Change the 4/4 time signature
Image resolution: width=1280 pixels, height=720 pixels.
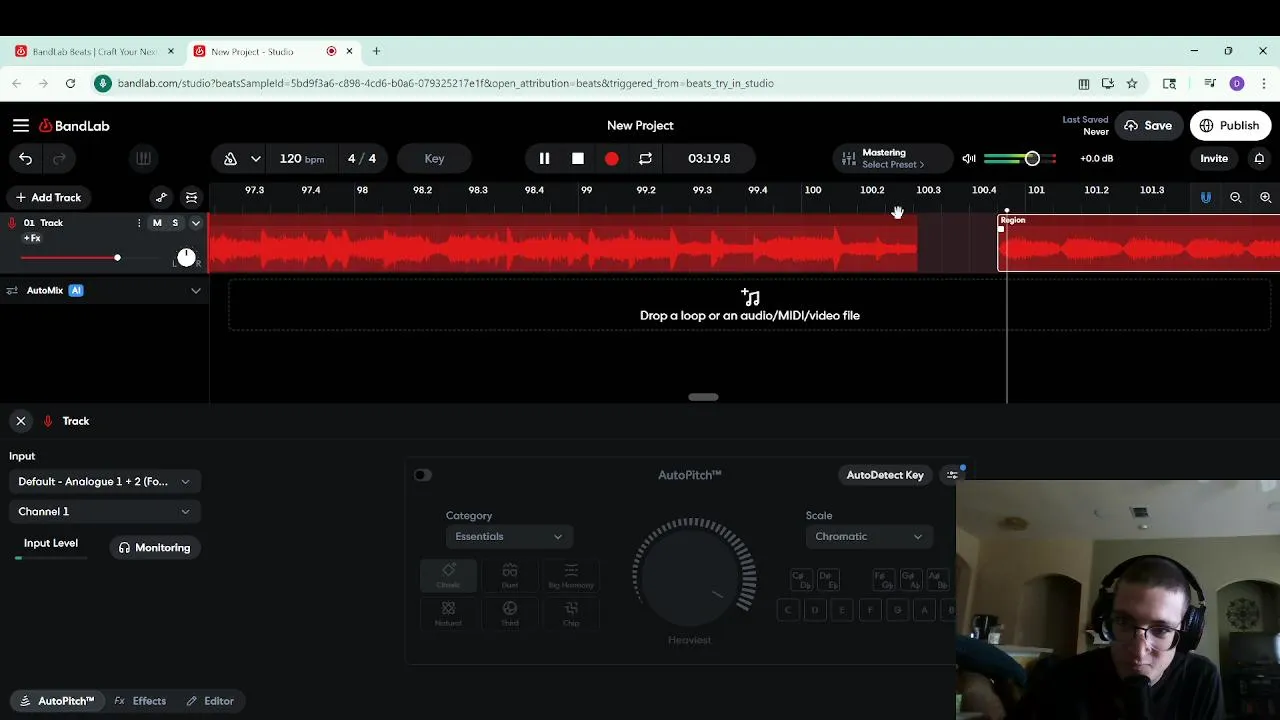click(362, 158)
